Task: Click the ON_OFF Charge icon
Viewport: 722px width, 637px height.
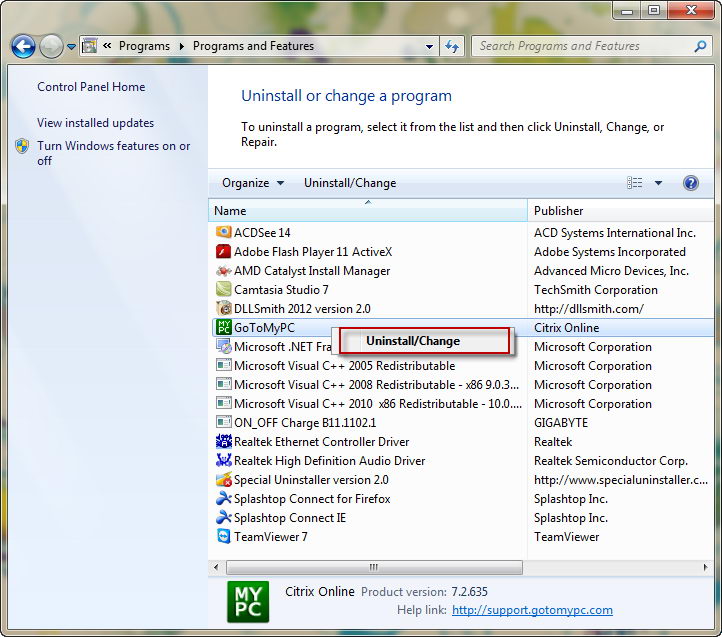Action: [224, 422]
